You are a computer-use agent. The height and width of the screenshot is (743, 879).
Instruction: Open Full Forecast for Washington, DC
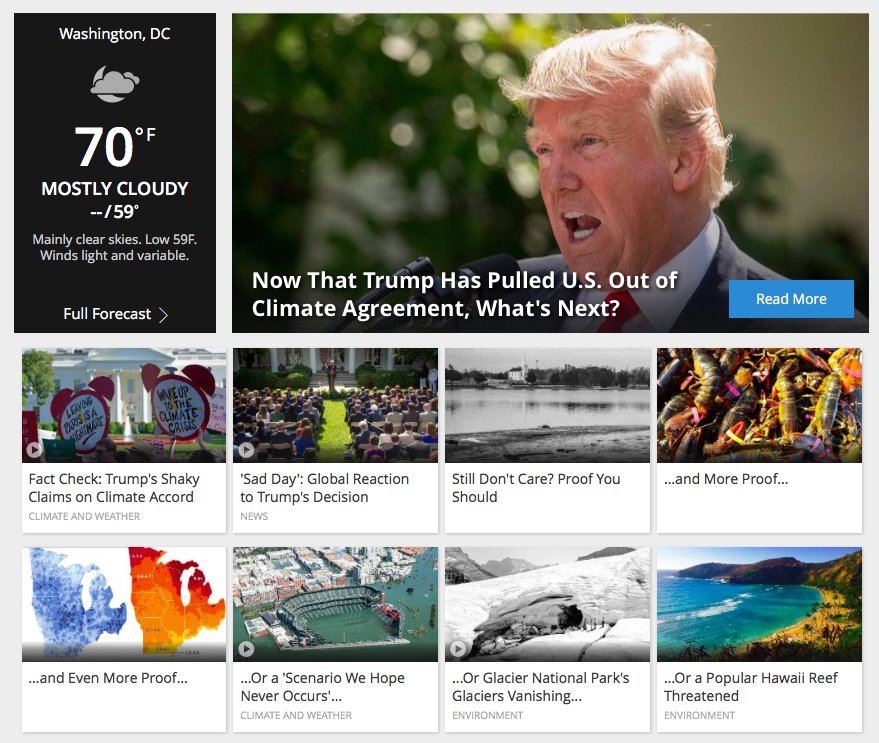click(115, 314)
